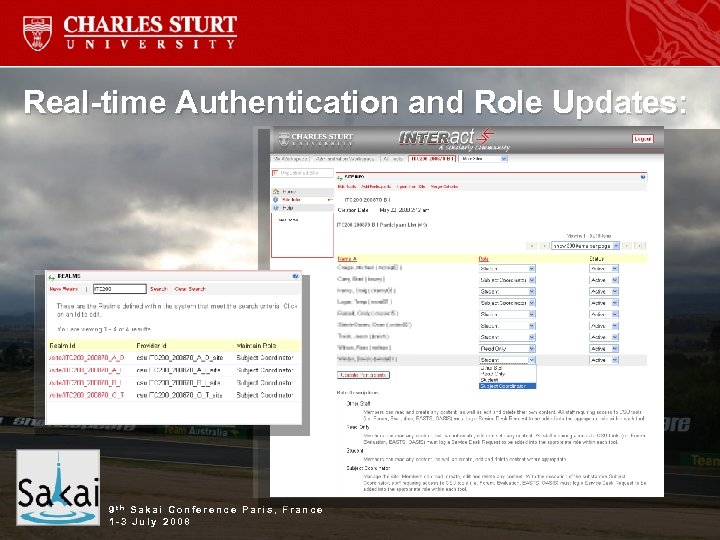Open the Status dropdown for Cary, Brad
The width and height of the screenshot is (720, 540).
pyautogui.click(x=604, y=280)
